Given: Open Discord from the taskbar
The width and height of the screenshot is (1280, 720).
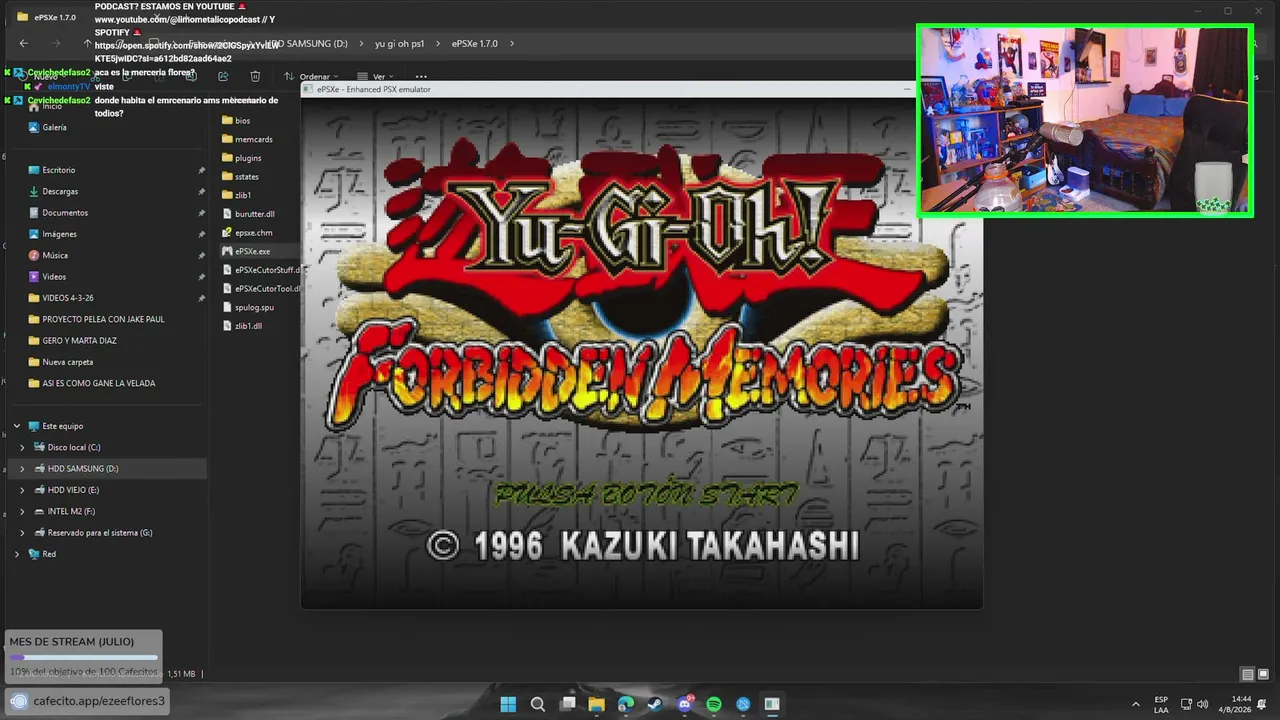Looking at the screenshot, I should point(685,704).
